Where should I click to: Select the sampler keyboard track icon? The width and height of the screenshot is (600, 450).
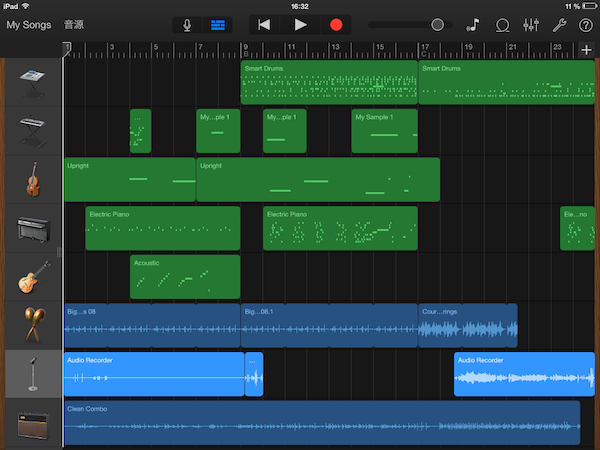pyautogui.click(x=33, y=131)
